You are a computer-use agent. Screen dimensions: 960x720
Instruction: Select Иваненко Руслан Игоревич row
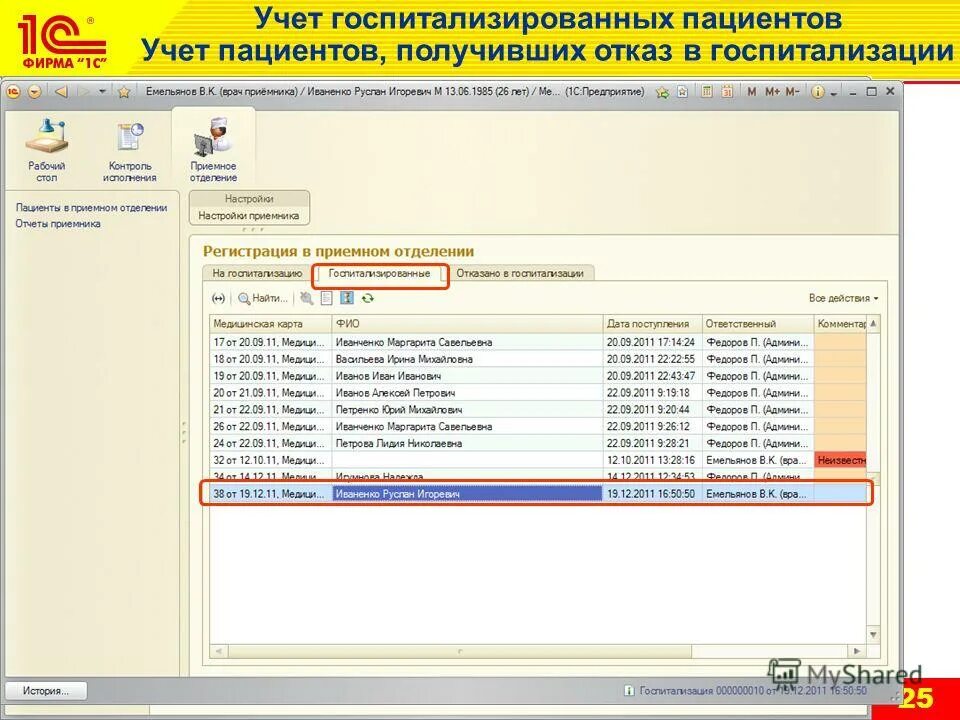pyautogui.click(x=538, y=493)
